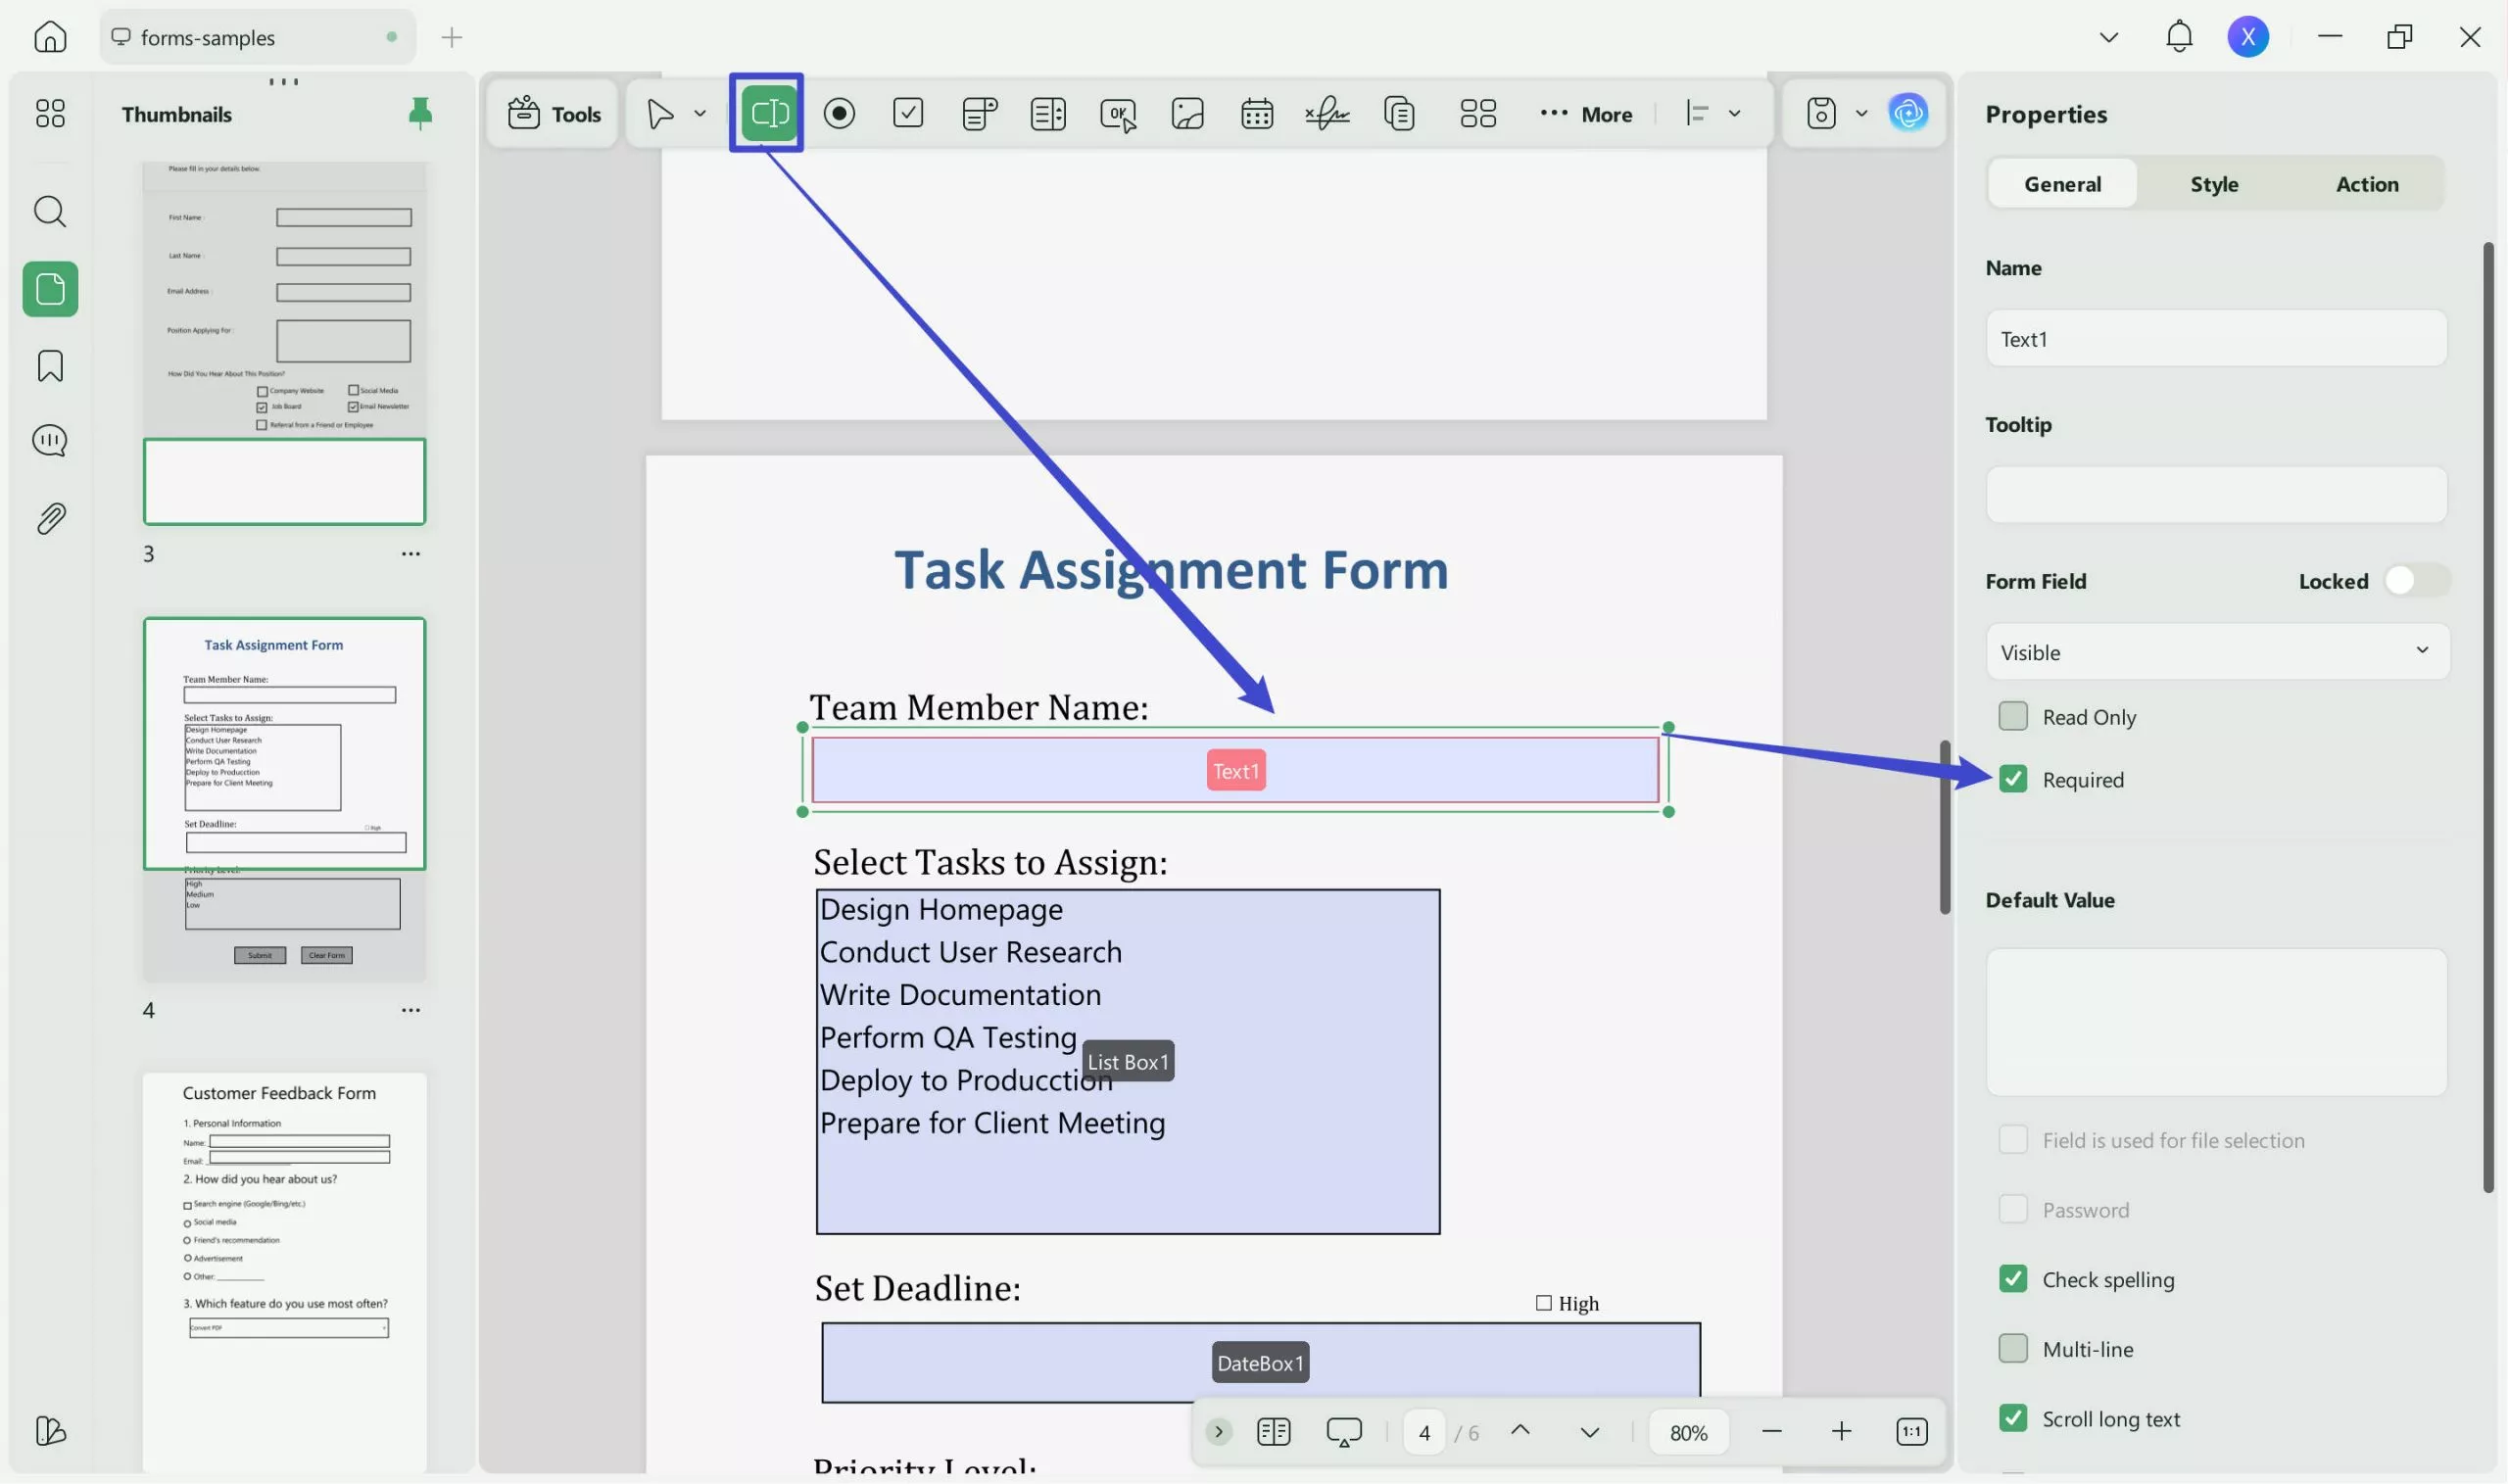Viewport: 2508px width, 1484px height.
Task: Expand the align options dropdown
Action: tap(1734, 114)
